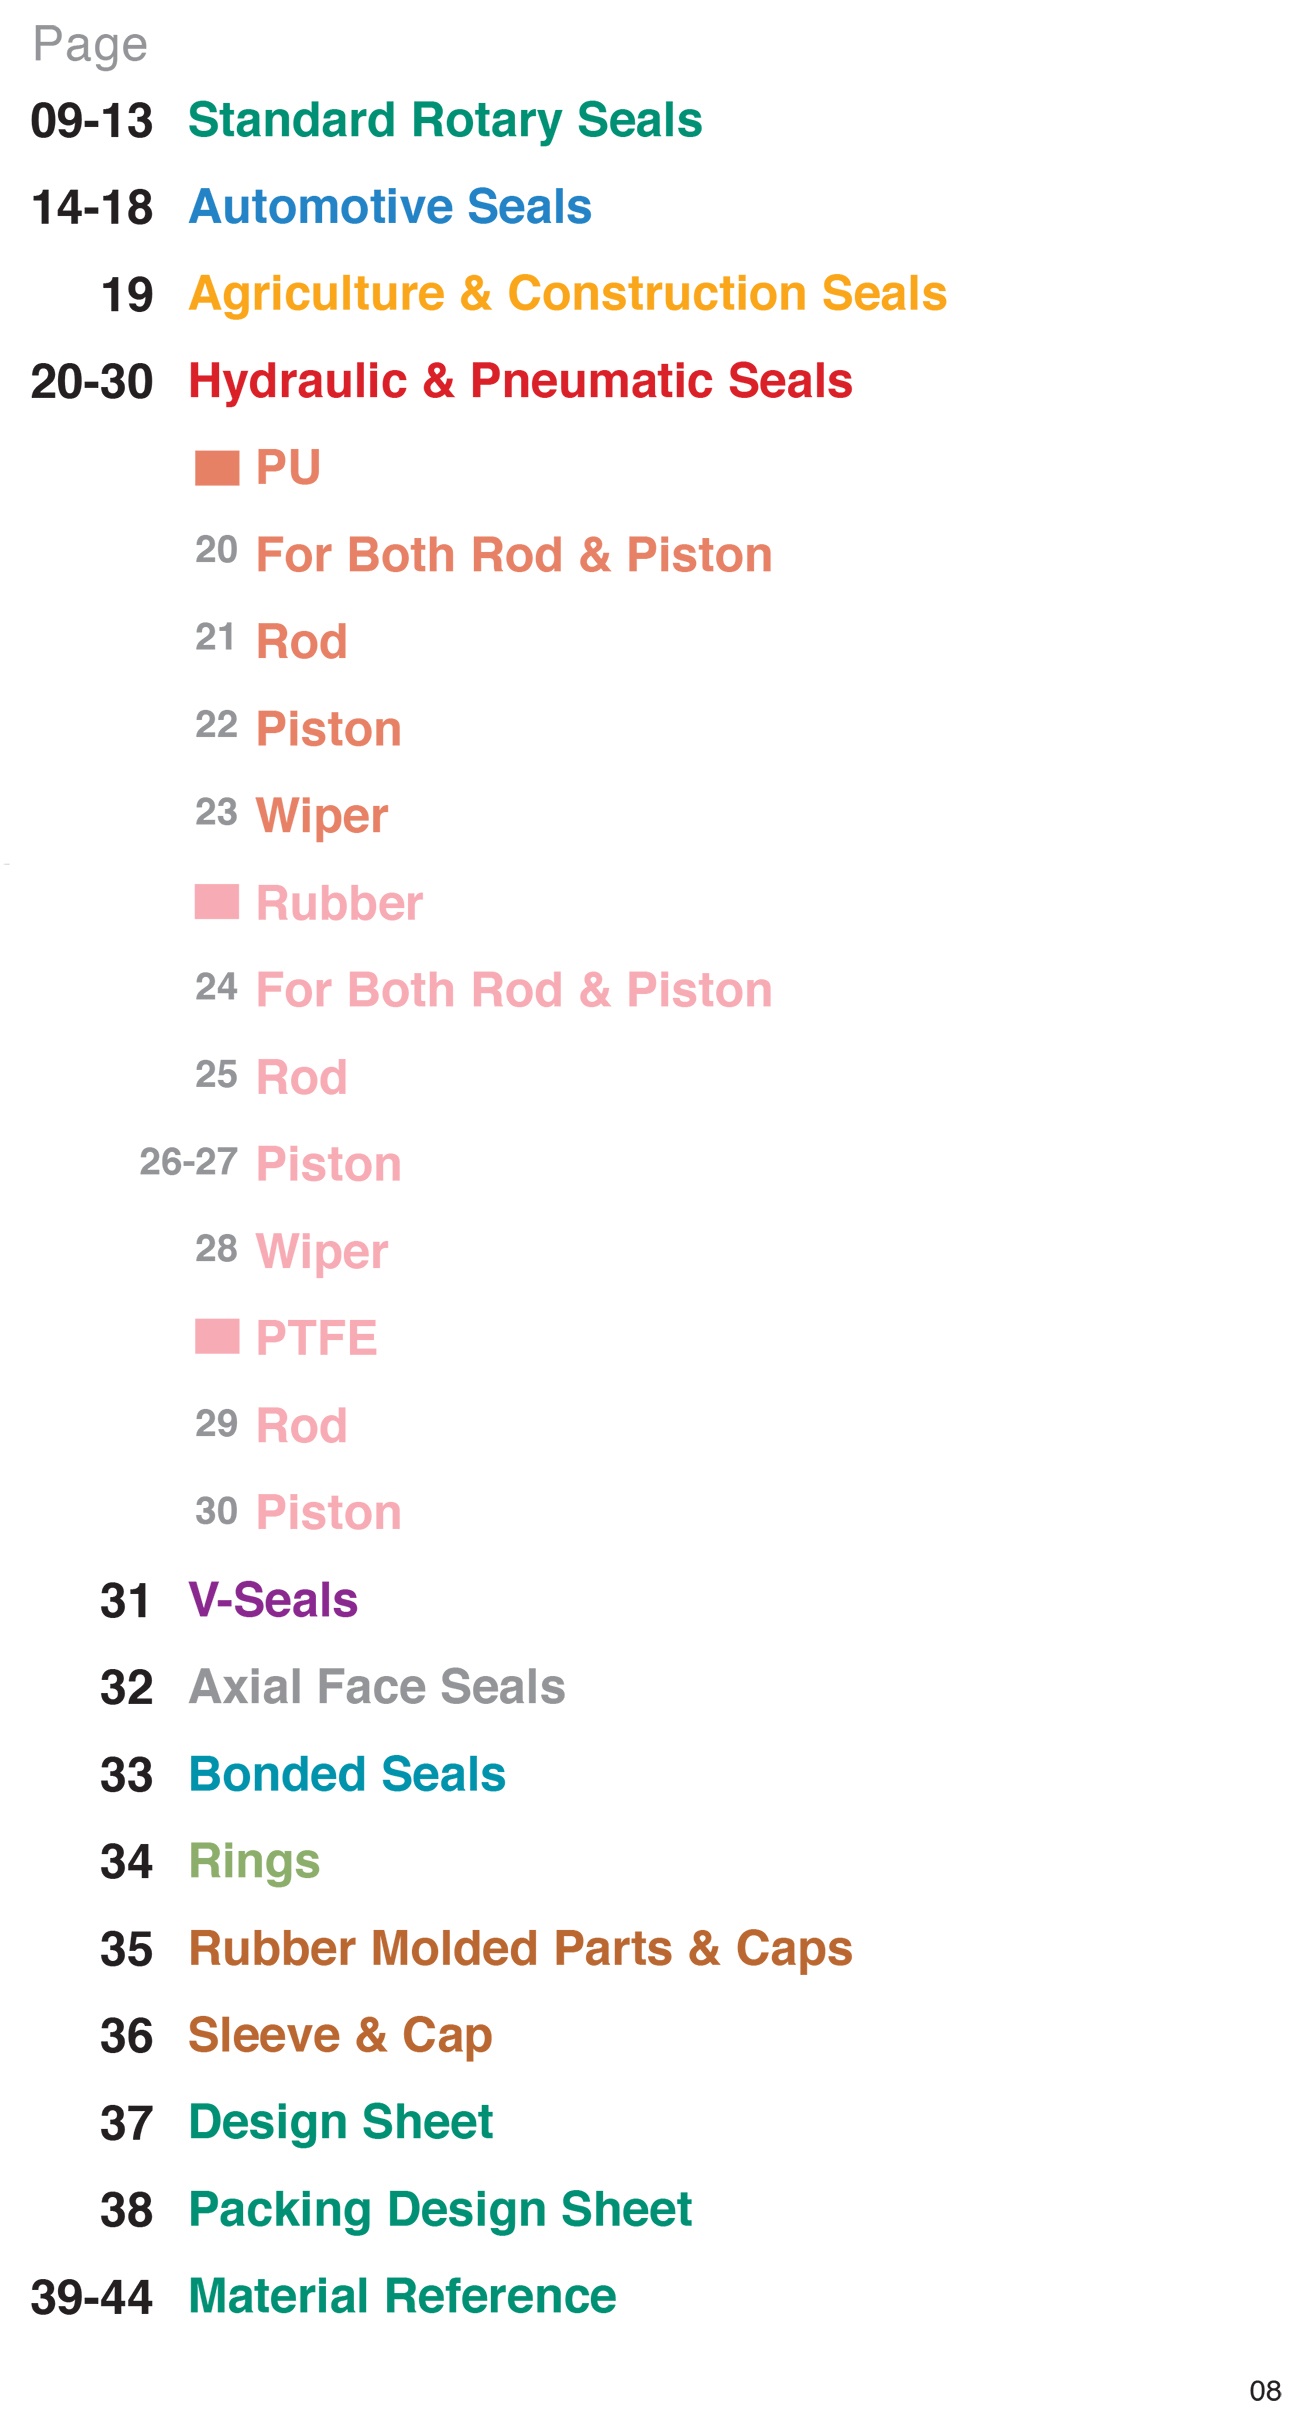Go to Rubber Piston pages 26-27
The image size is (1300, 2420).
(x=328, y=1164)
